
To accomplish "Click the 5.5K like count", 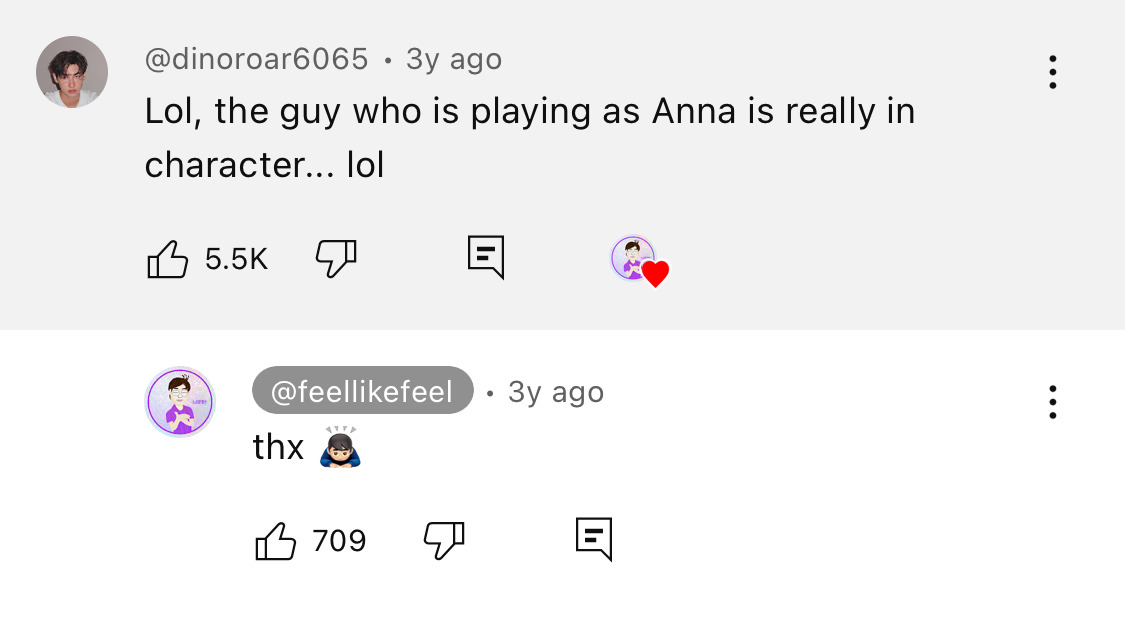I will click(236, 260).
